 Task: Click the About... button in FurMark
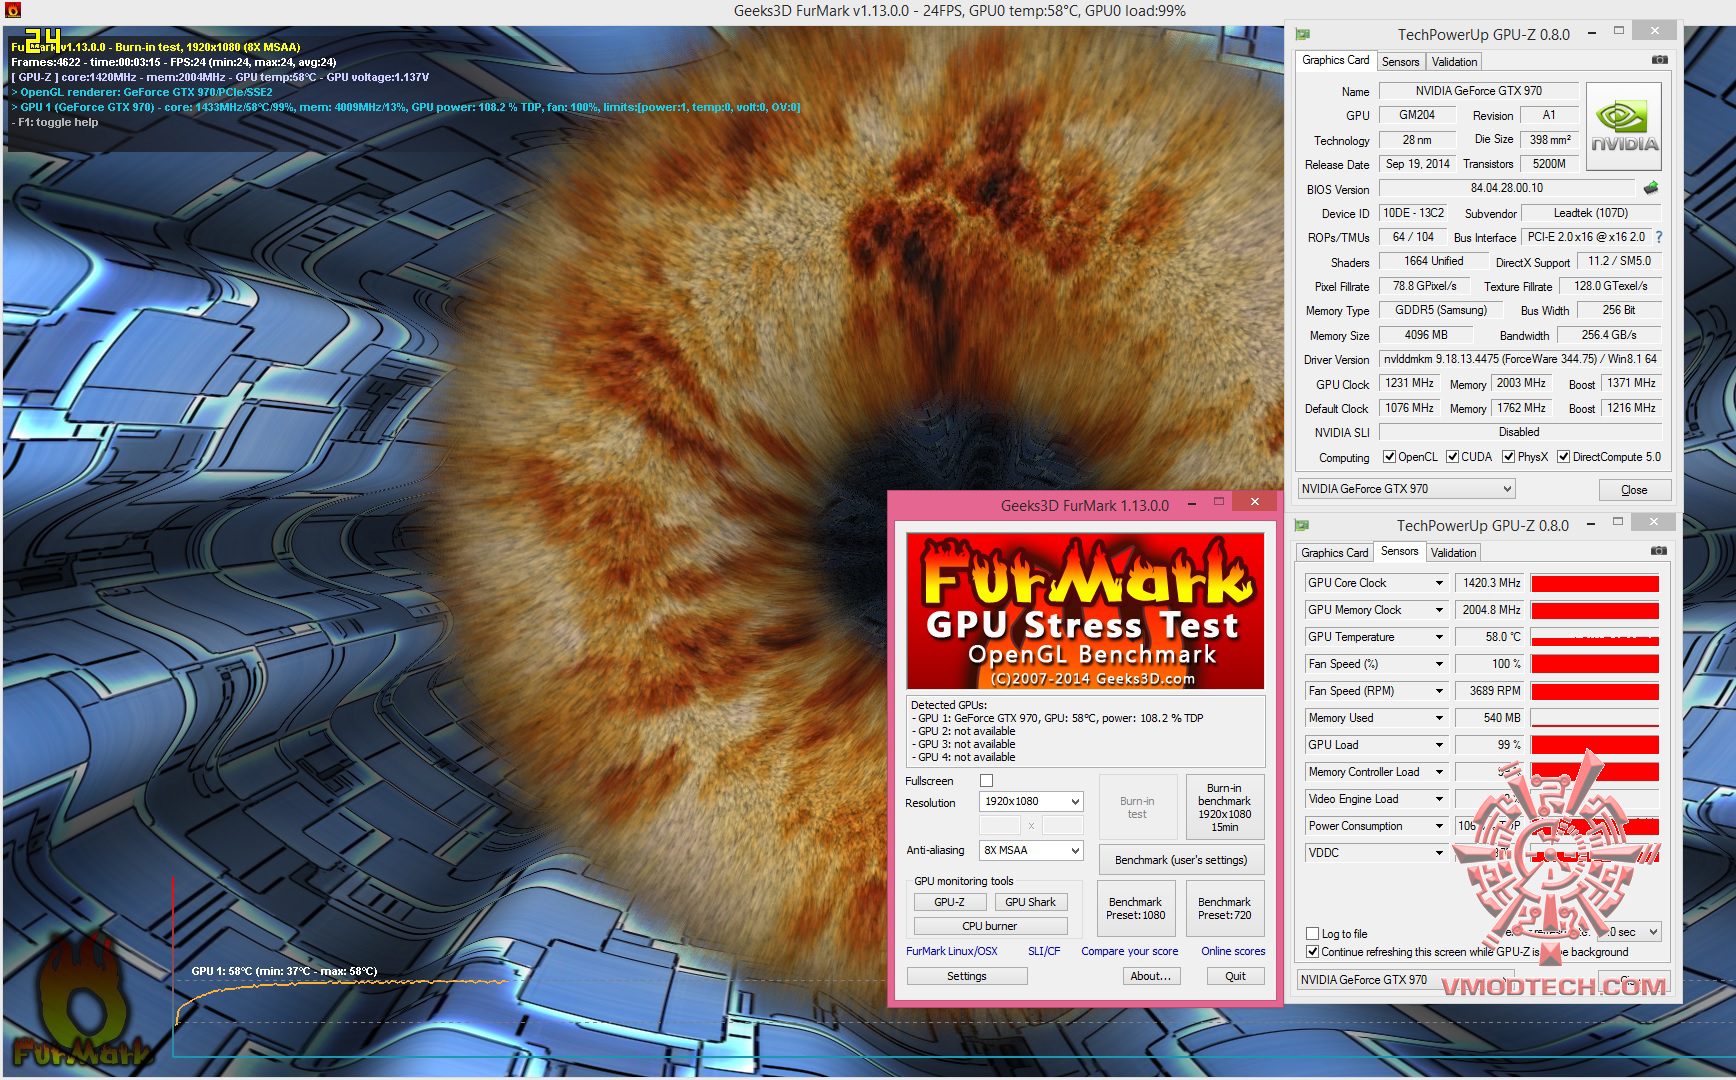[1150, 976]
